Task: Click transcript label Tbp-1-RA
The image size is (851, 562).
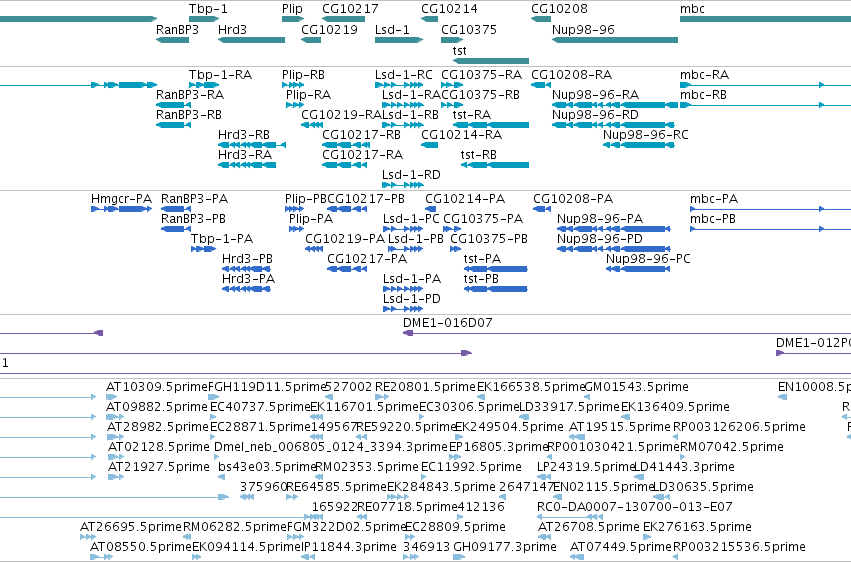Action: click(x=220, y=74)
